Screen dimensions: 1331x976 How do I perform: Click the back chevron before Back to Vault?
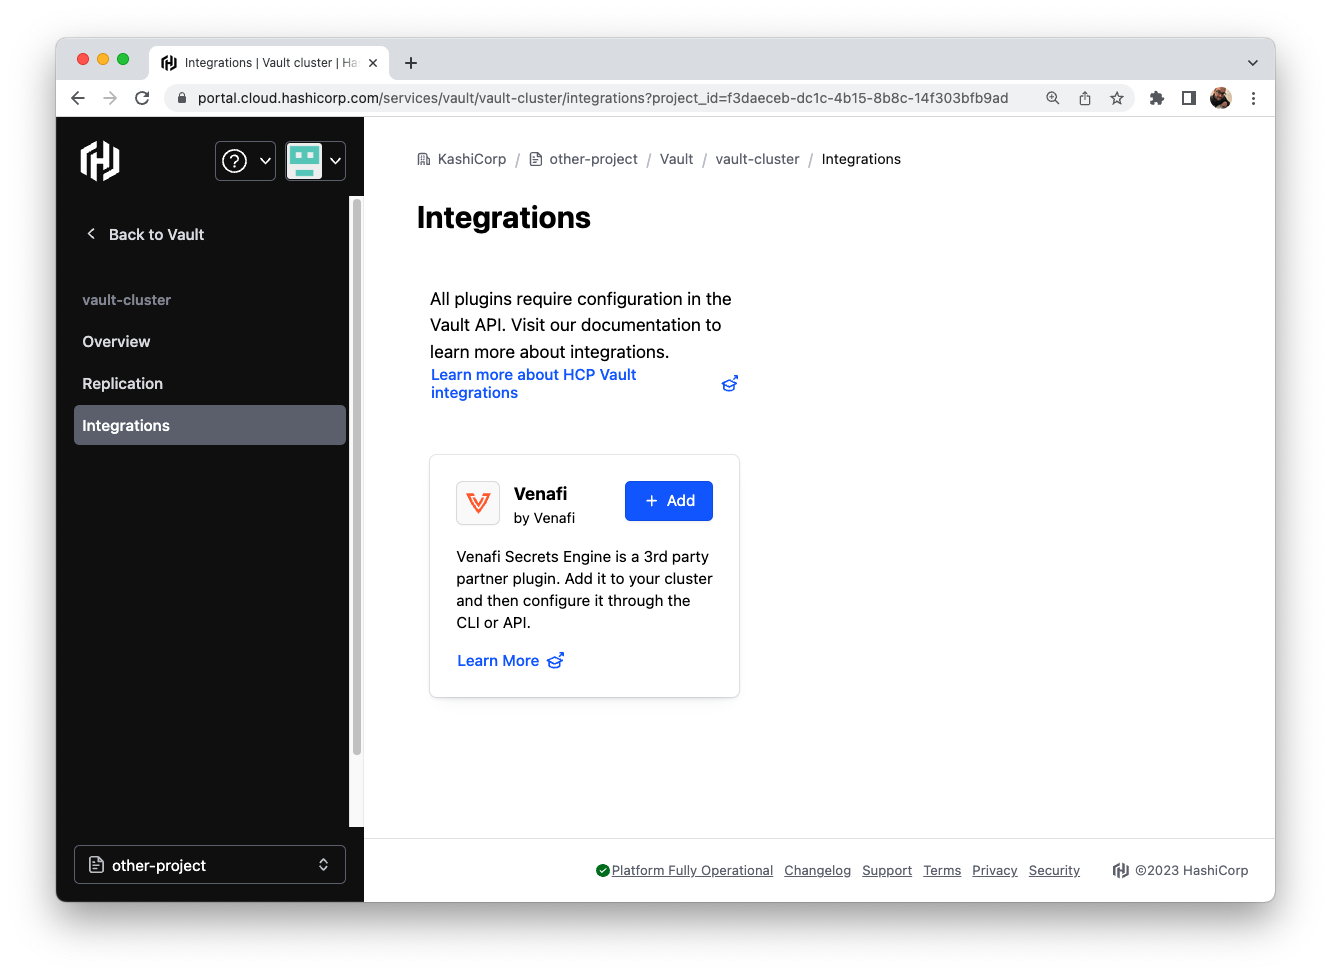(91, 234)
